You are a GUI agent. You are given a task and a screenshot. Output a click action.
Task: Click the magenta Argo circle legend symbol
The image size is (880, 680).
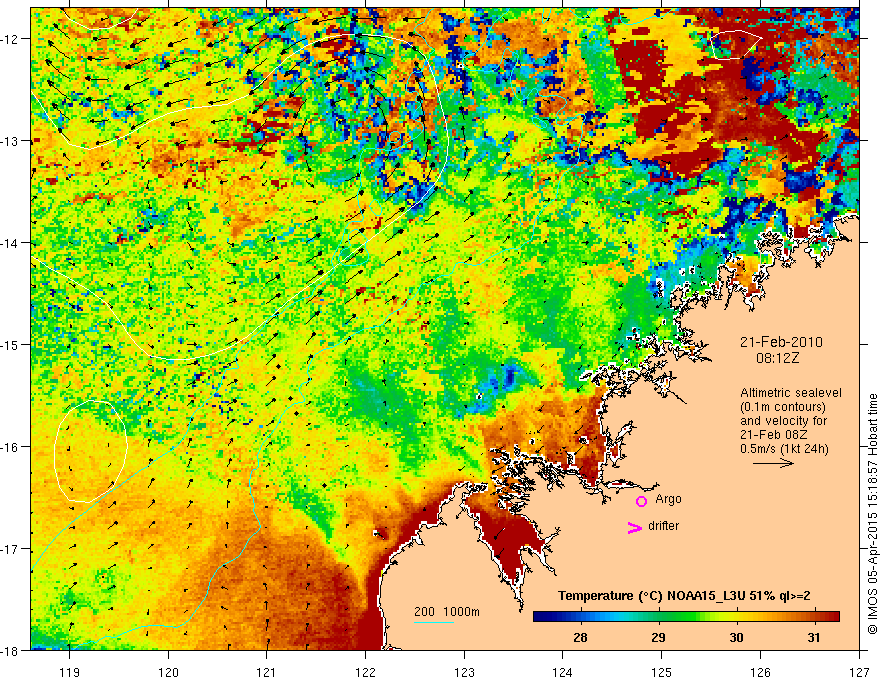click(641, 501)
